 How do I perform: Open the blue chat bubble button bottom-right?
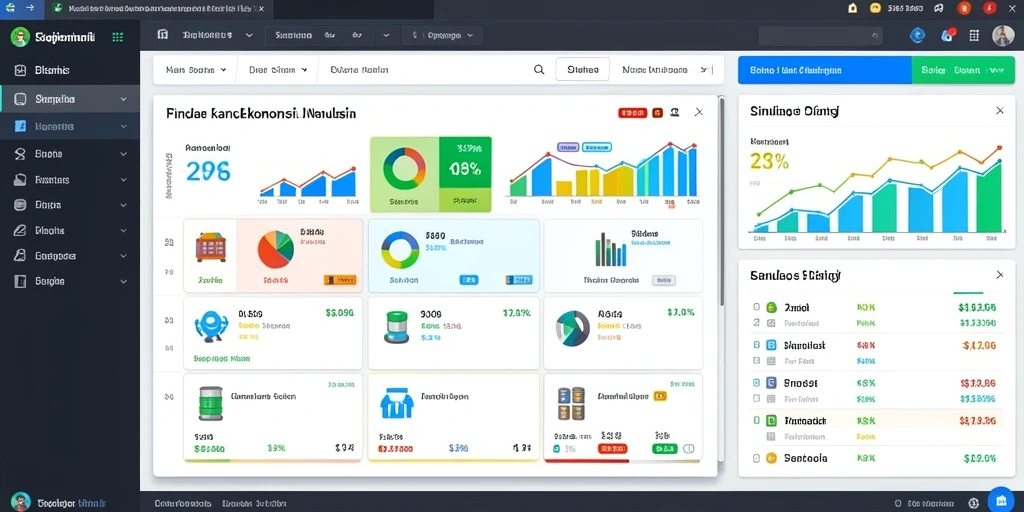click(1000, 500)
